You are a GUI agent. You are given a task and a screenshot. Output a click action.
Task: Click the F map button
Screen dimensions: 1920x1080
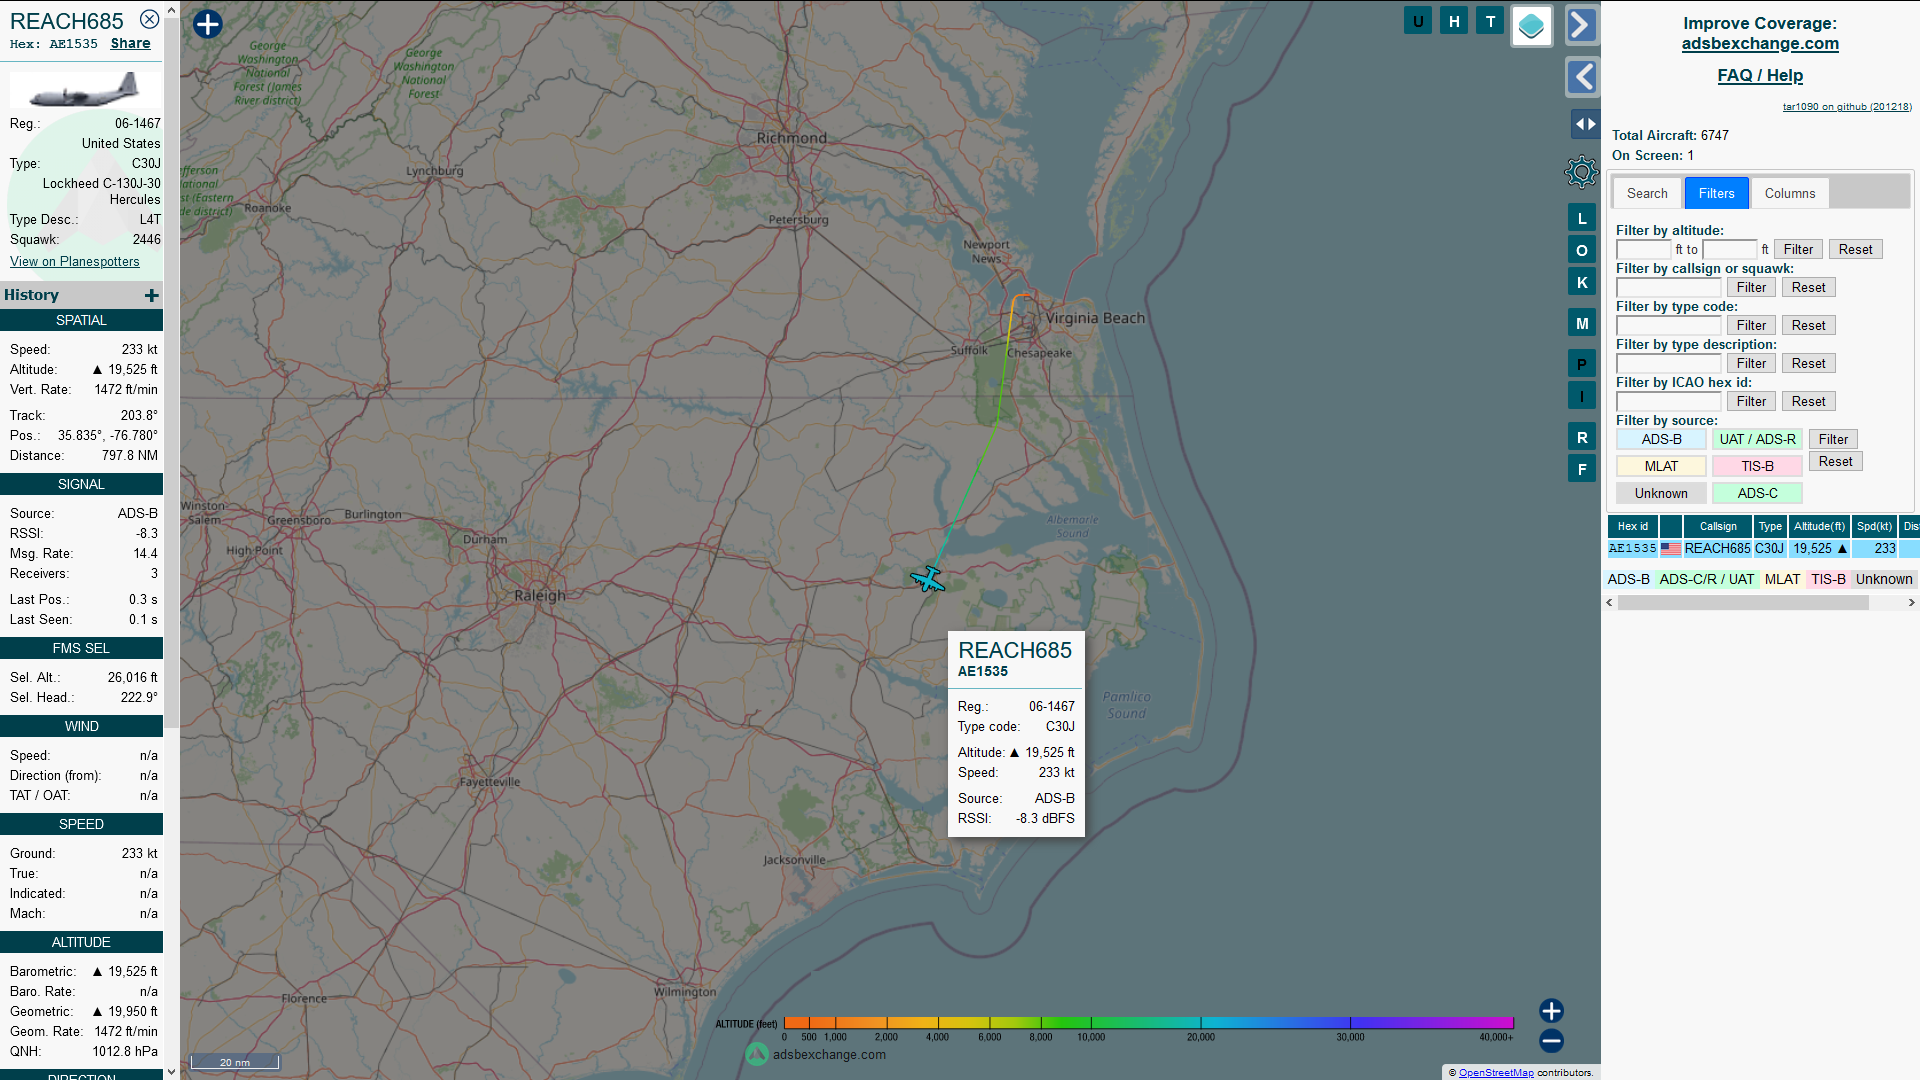click(x=1582, y=469)
